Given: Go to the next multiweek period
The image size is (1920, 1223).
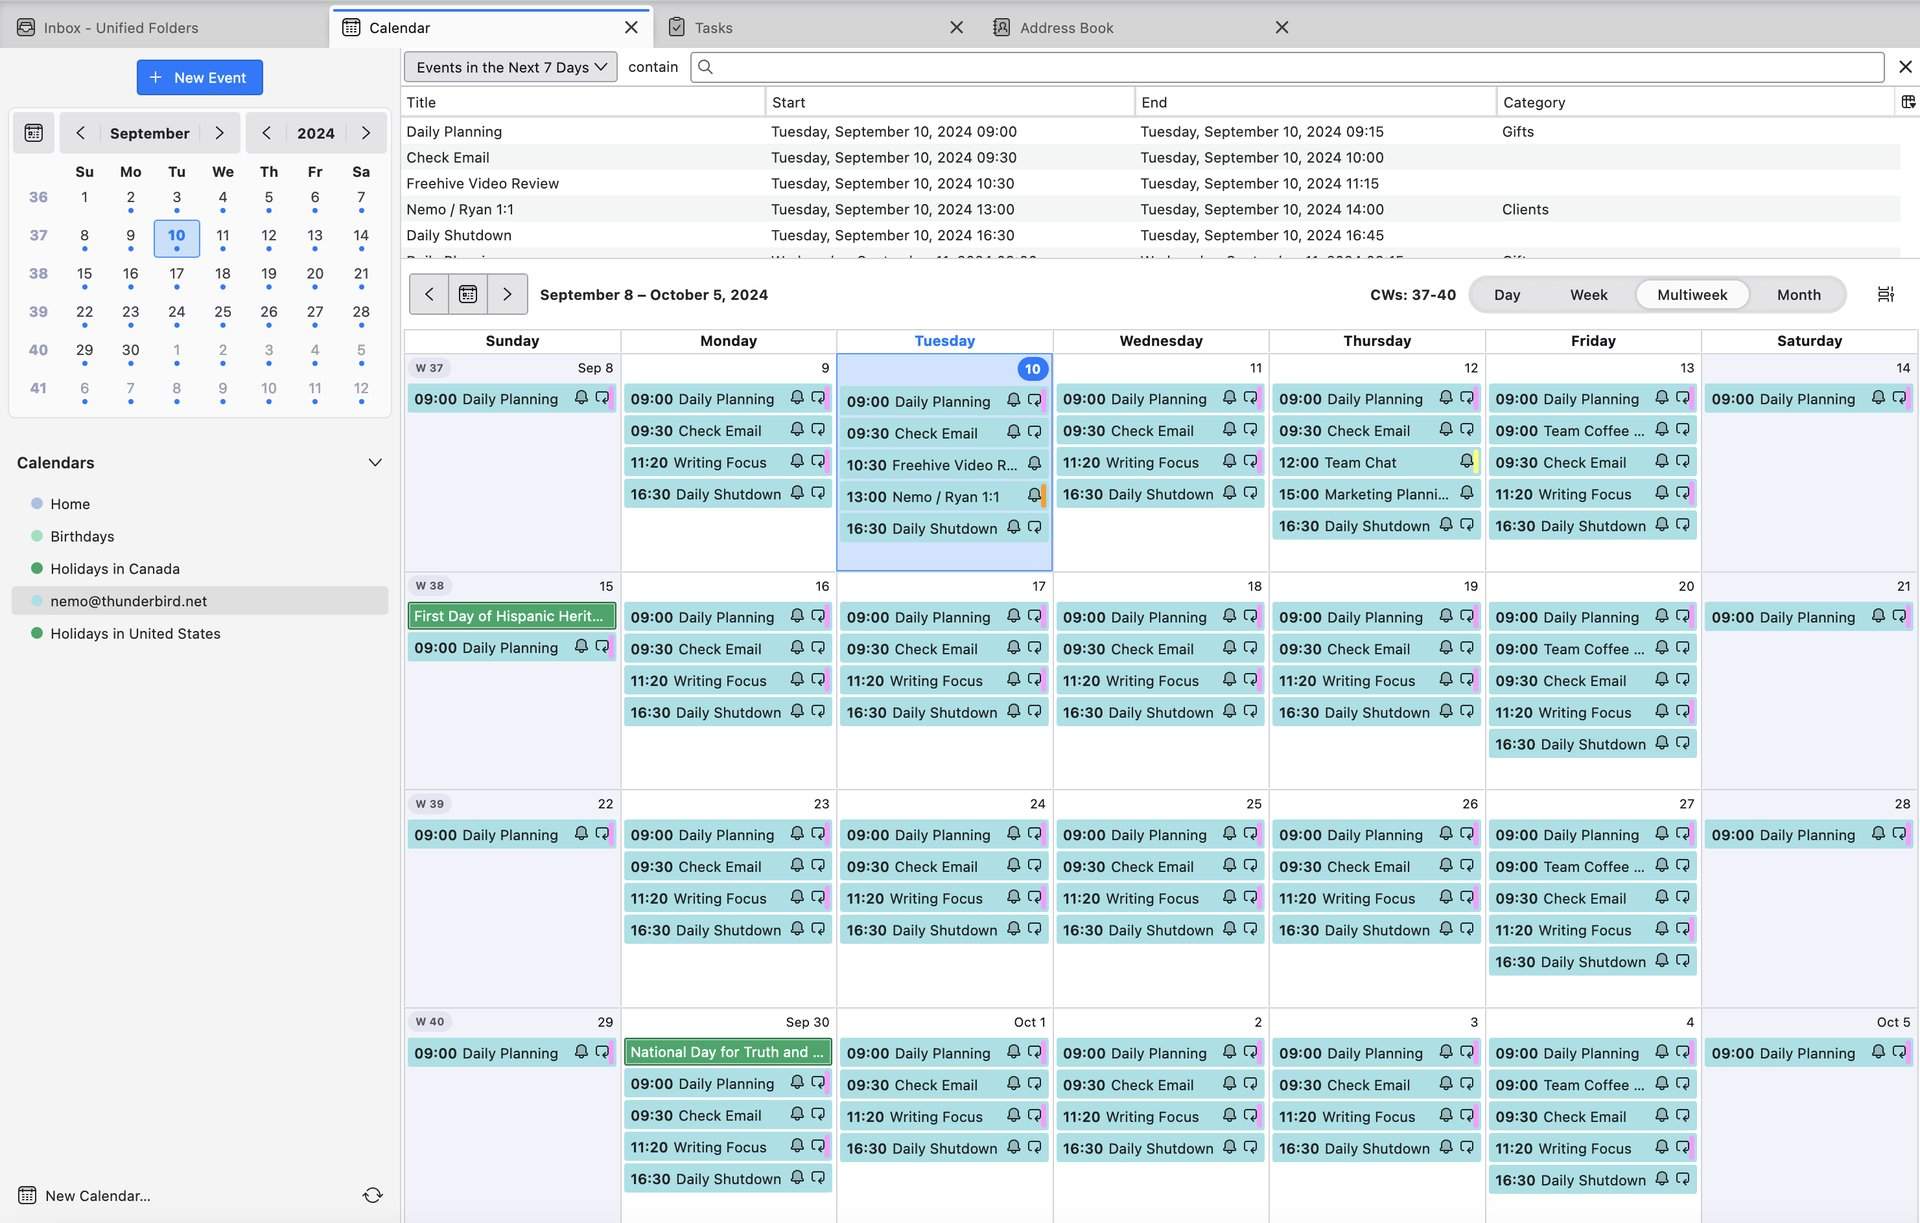Looking at the screenshot, I should 507,294.
